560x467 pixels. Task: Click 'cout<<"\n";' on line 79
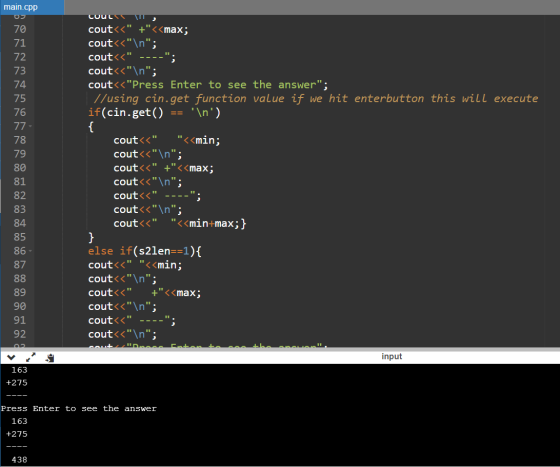148,154
